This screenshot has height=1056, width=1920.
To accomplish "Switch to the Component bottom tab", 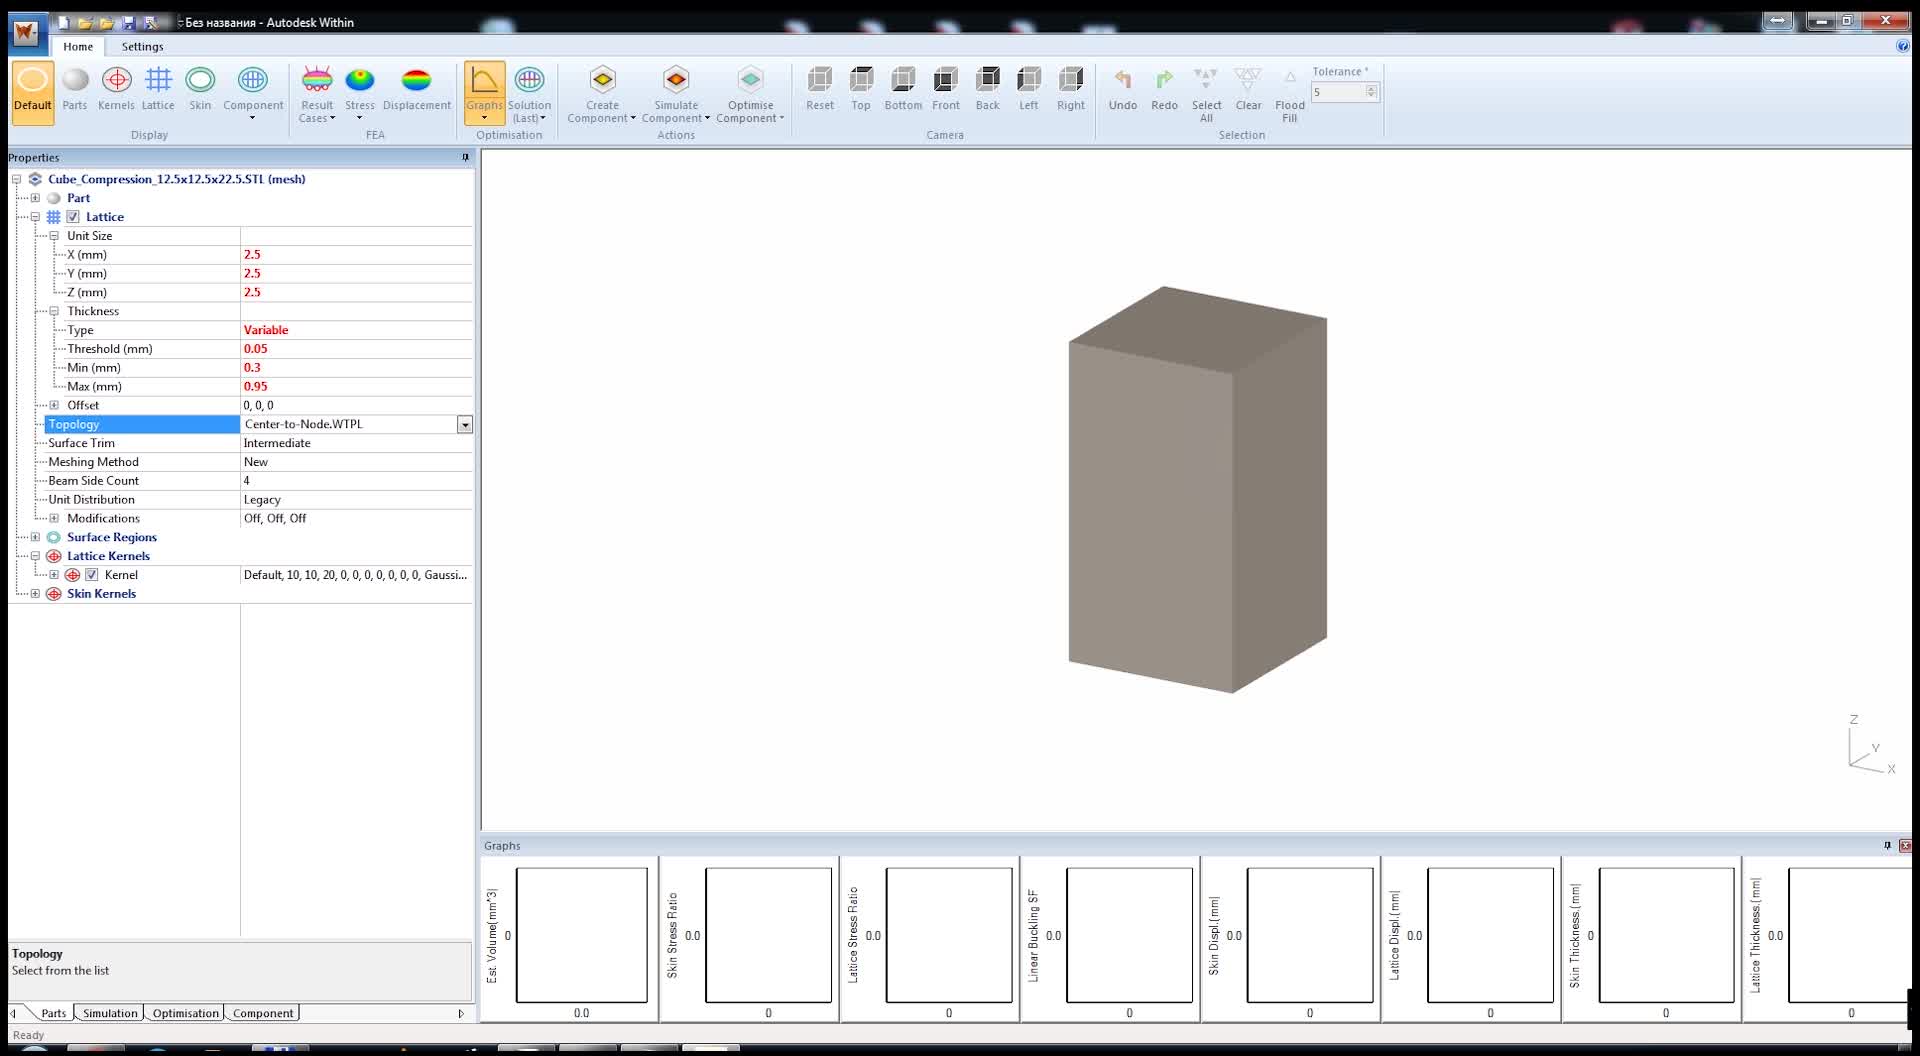I will [x=263, y=1013].
